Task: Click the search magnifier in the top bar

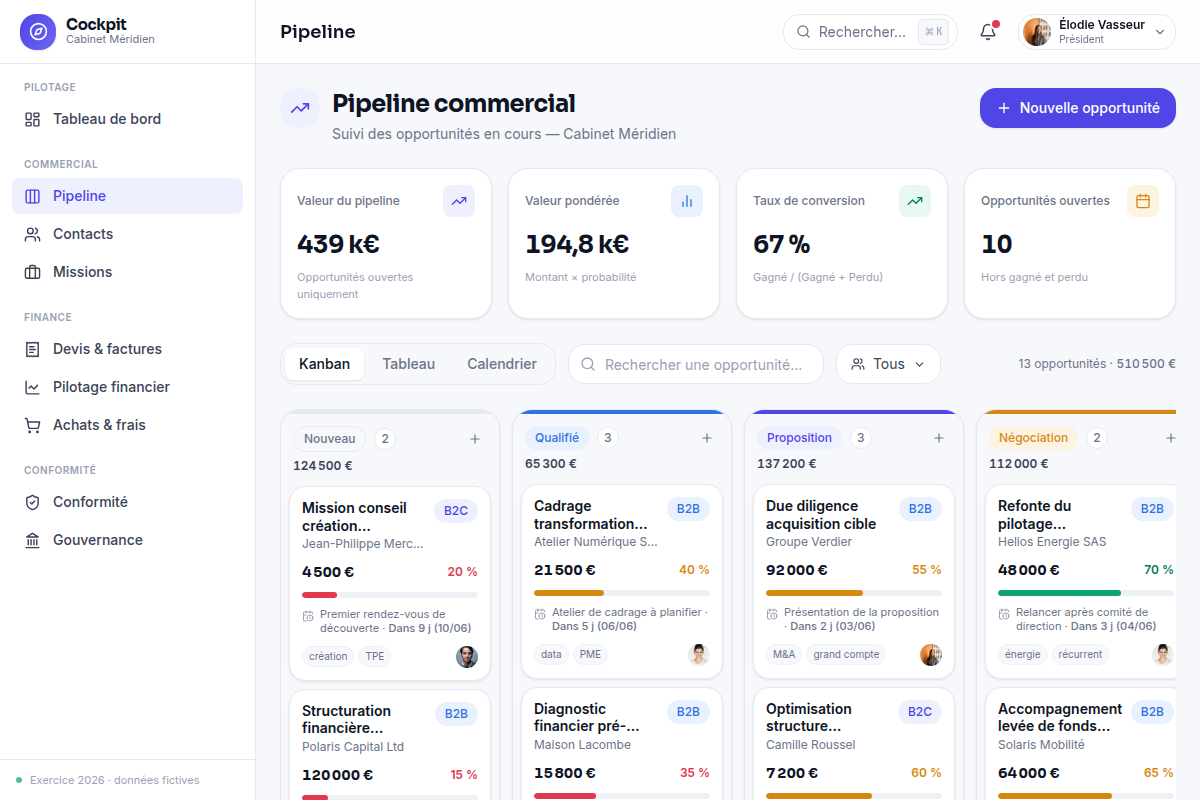Action: [803, 32]
